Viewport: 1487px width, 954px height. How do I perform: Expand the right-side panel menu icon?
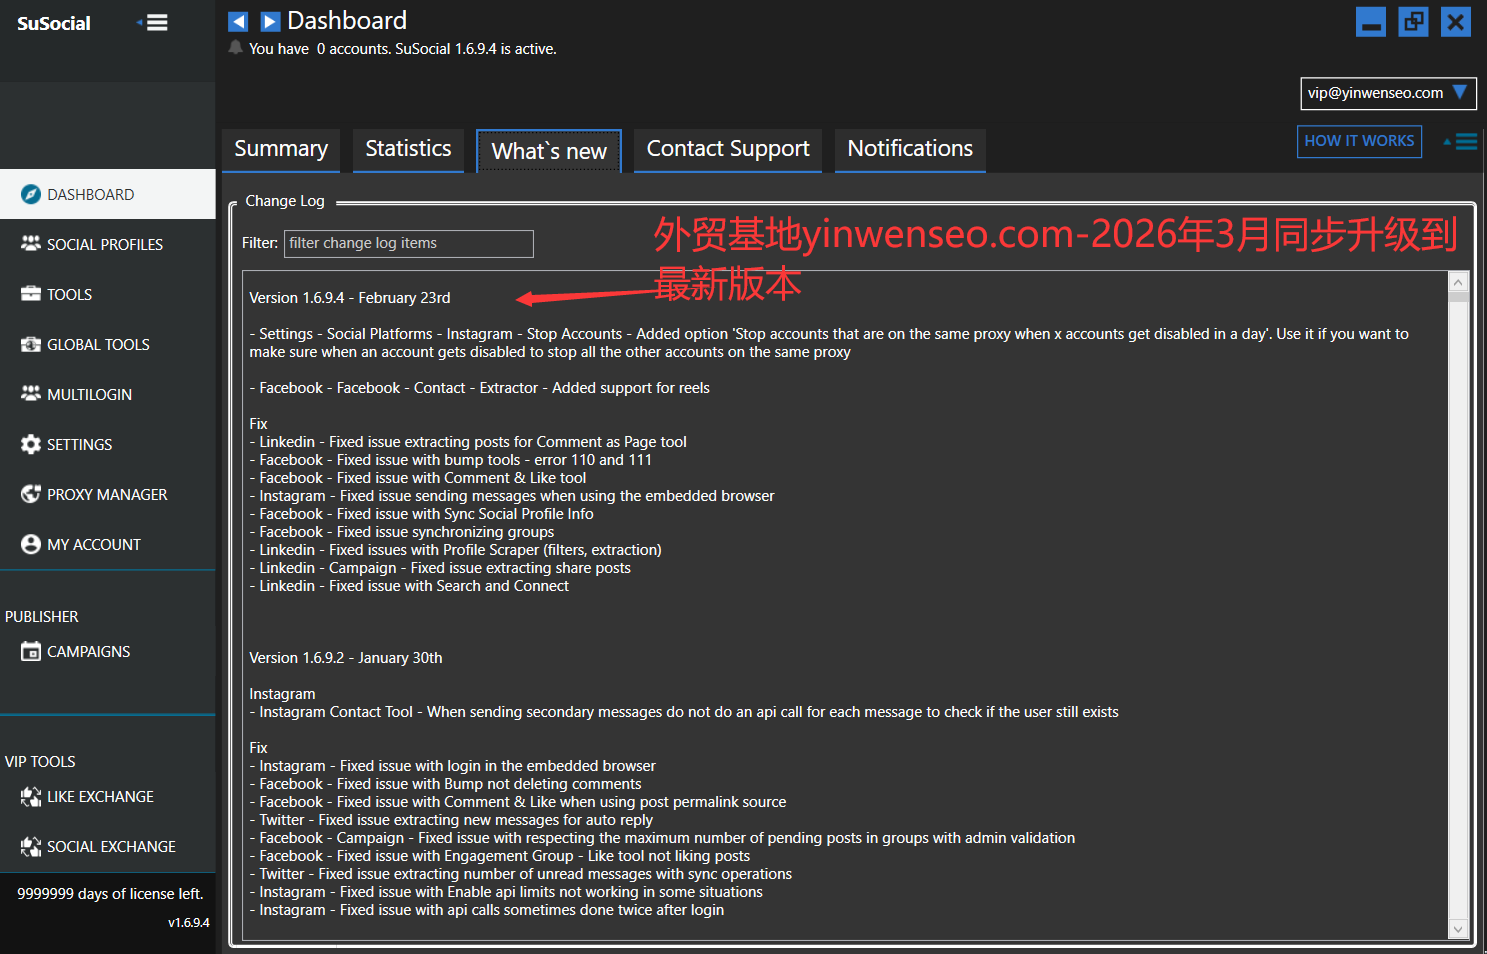coord(1463,142)
